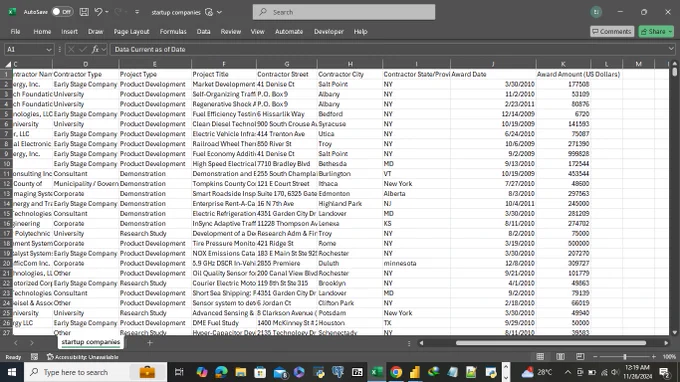This screenshot has height=382, width=680.
Task: Open the Undo history dropdown arrow
Action: 107,12
